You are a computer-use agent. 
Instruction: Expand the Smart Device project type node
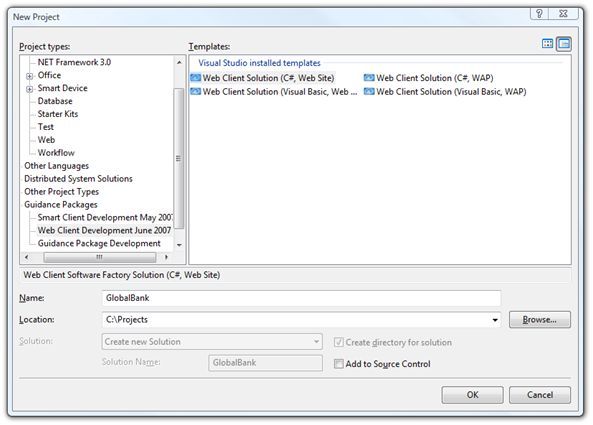(29, 89)
